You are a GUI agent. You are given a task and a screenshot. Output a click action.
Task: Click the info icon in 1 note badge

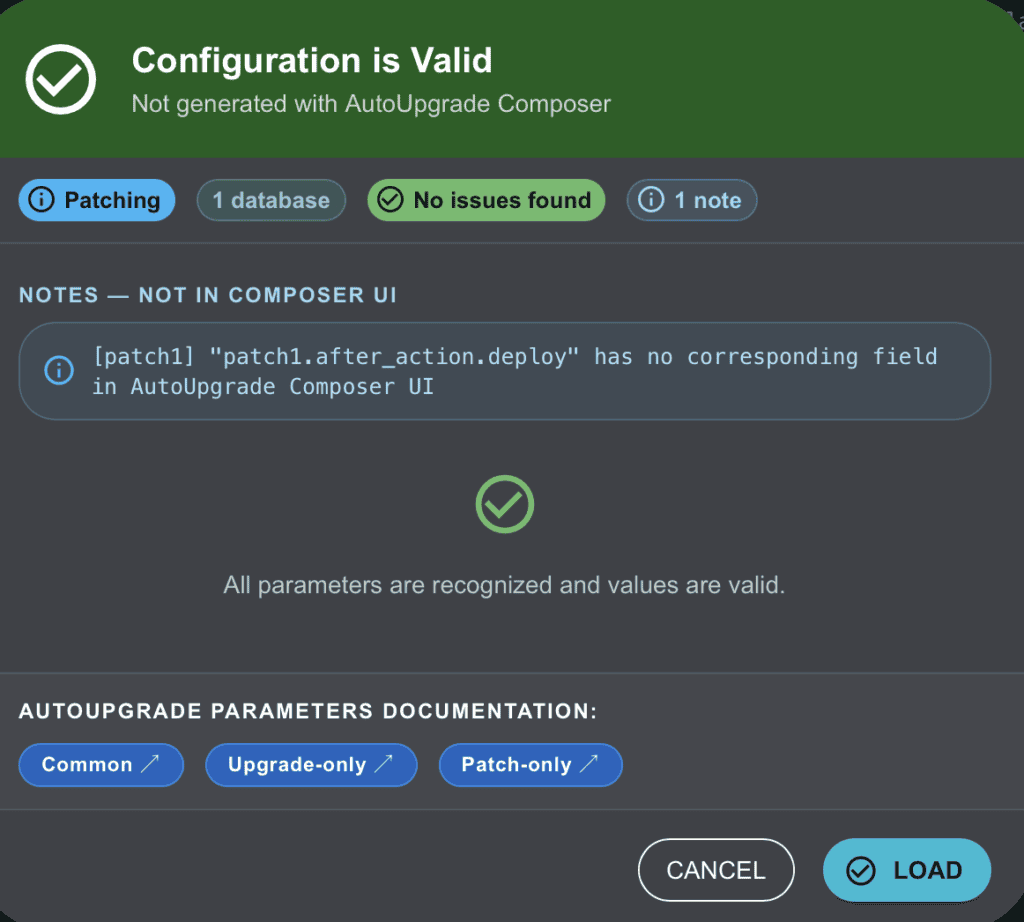click(651, 200)
